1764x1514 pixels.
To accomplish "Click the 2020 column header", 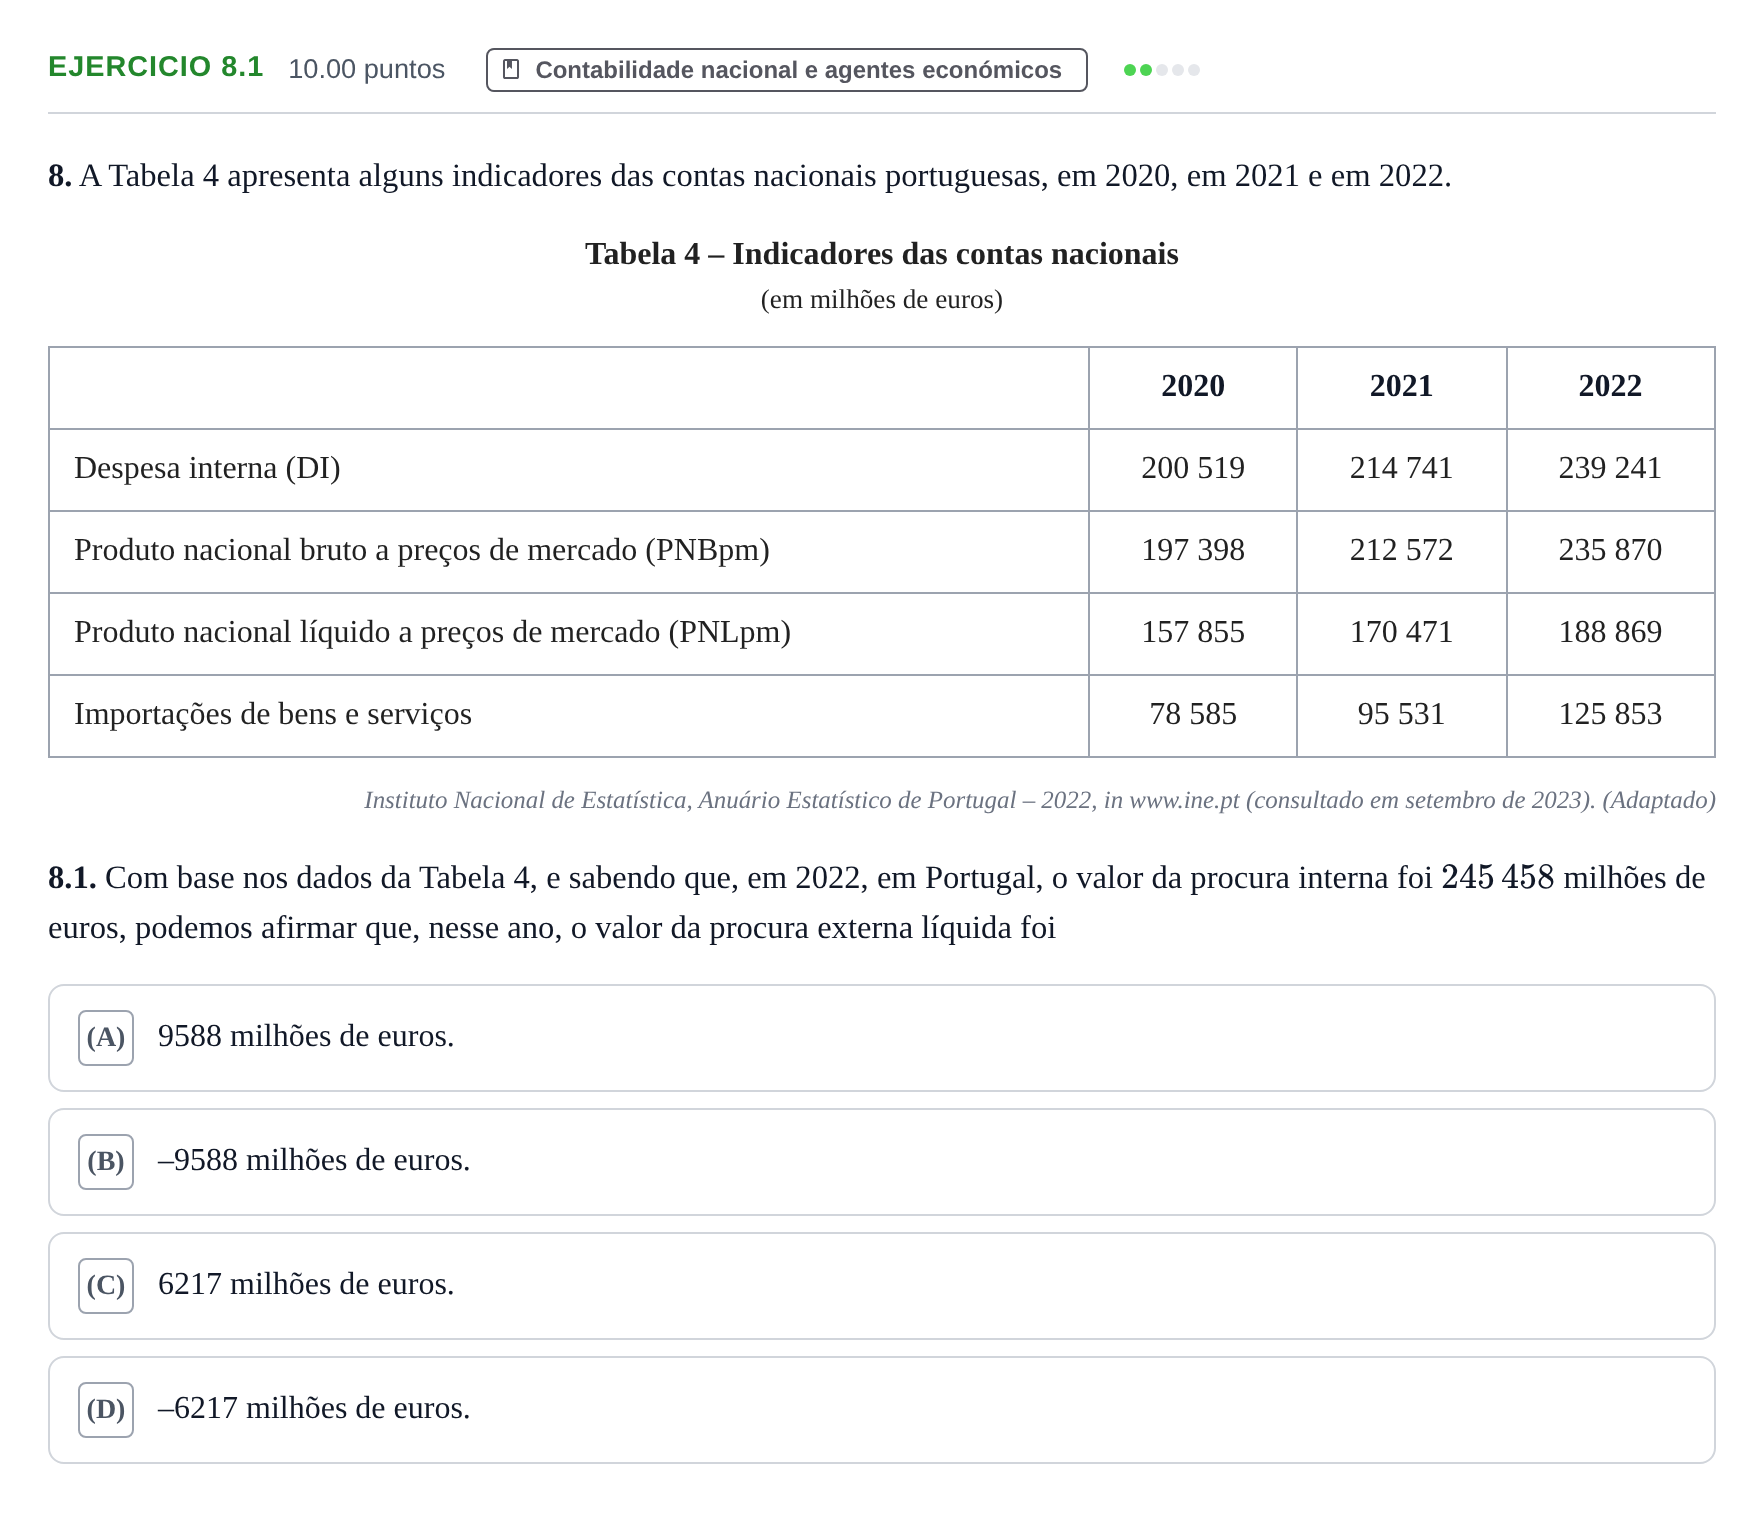I will click(x=1193, y=388).
